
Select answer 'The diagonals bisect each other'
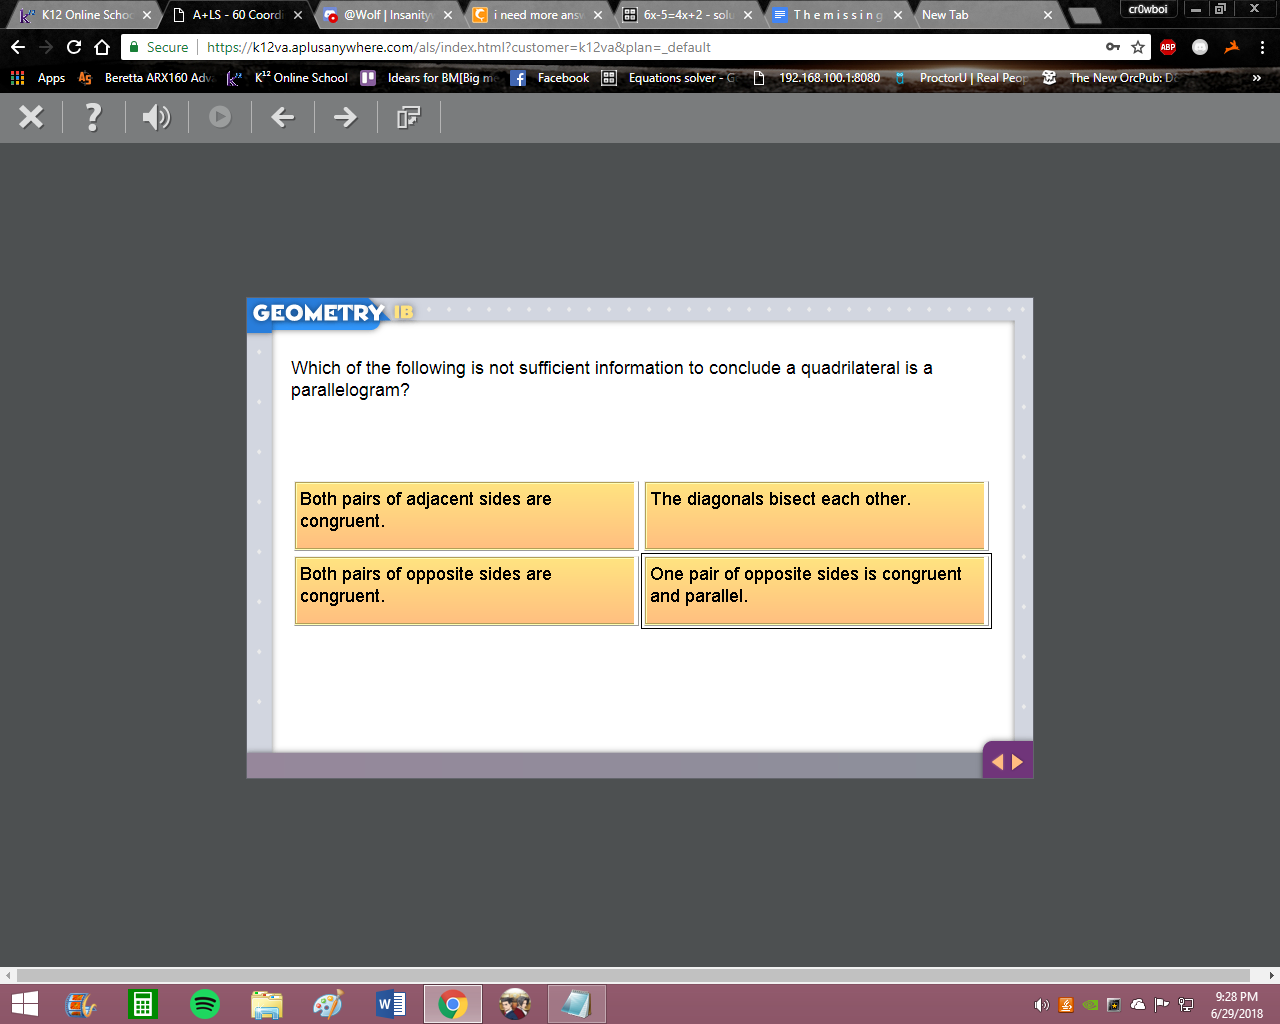tap(816, 516)
